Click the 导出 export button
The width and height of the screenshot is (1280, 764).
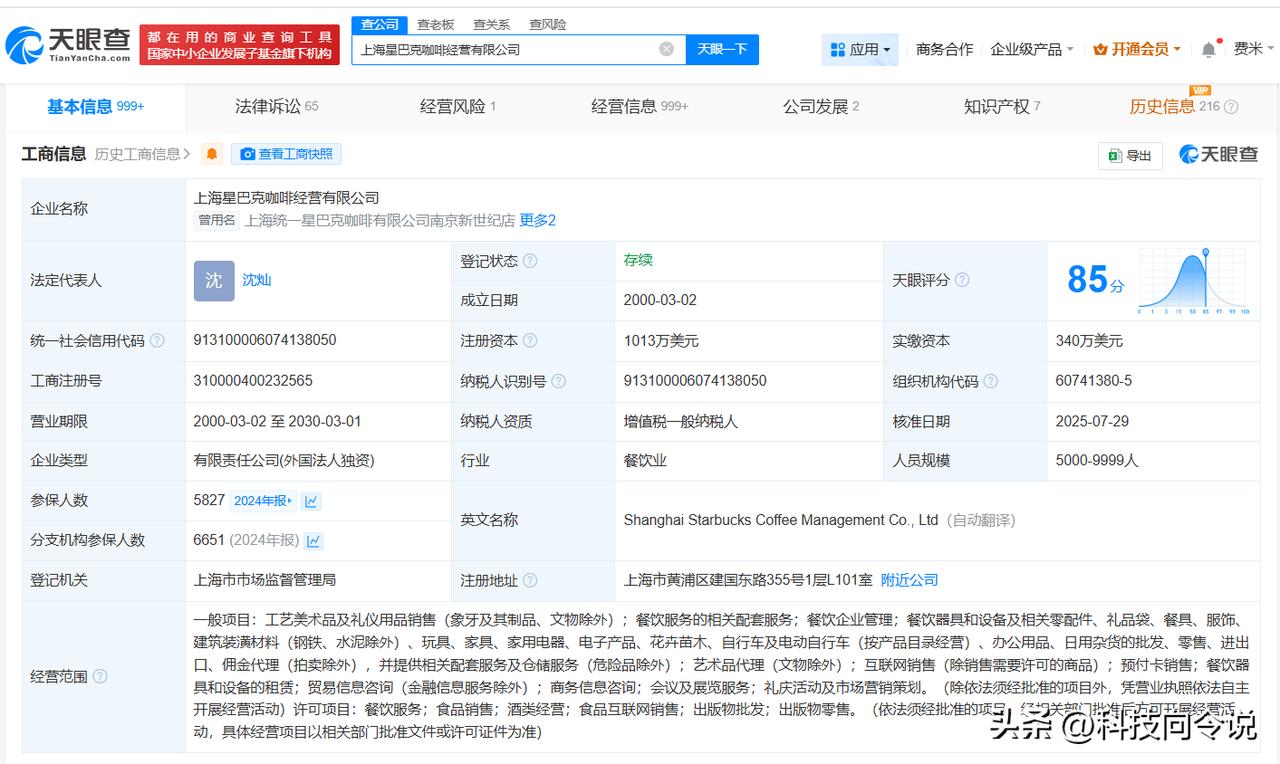(1130, 155)
